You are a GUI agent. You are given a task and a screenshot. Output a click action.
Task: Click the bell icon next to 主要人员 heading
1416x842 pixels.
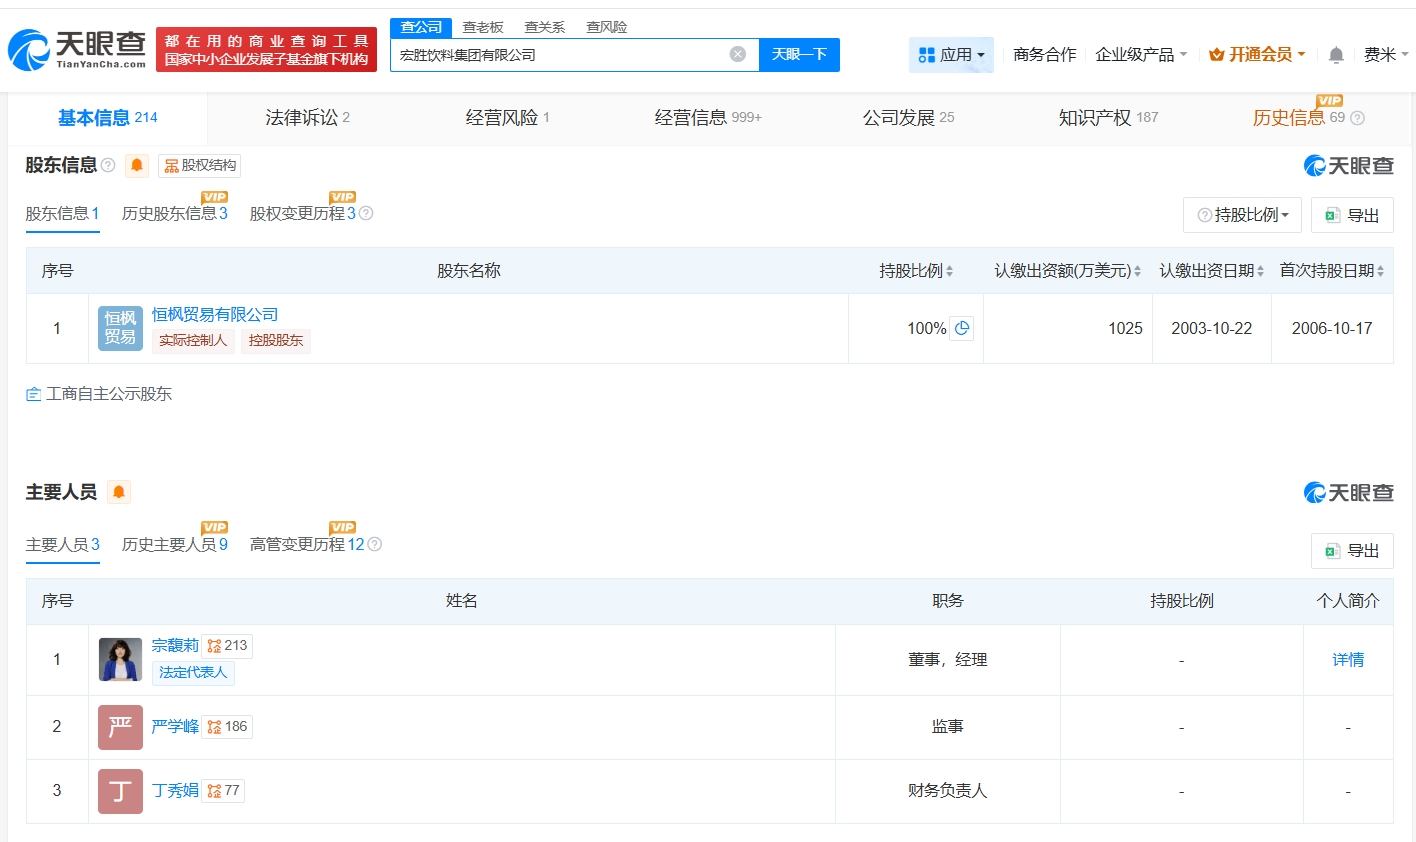pyautogui.click(x=119, y=491)
